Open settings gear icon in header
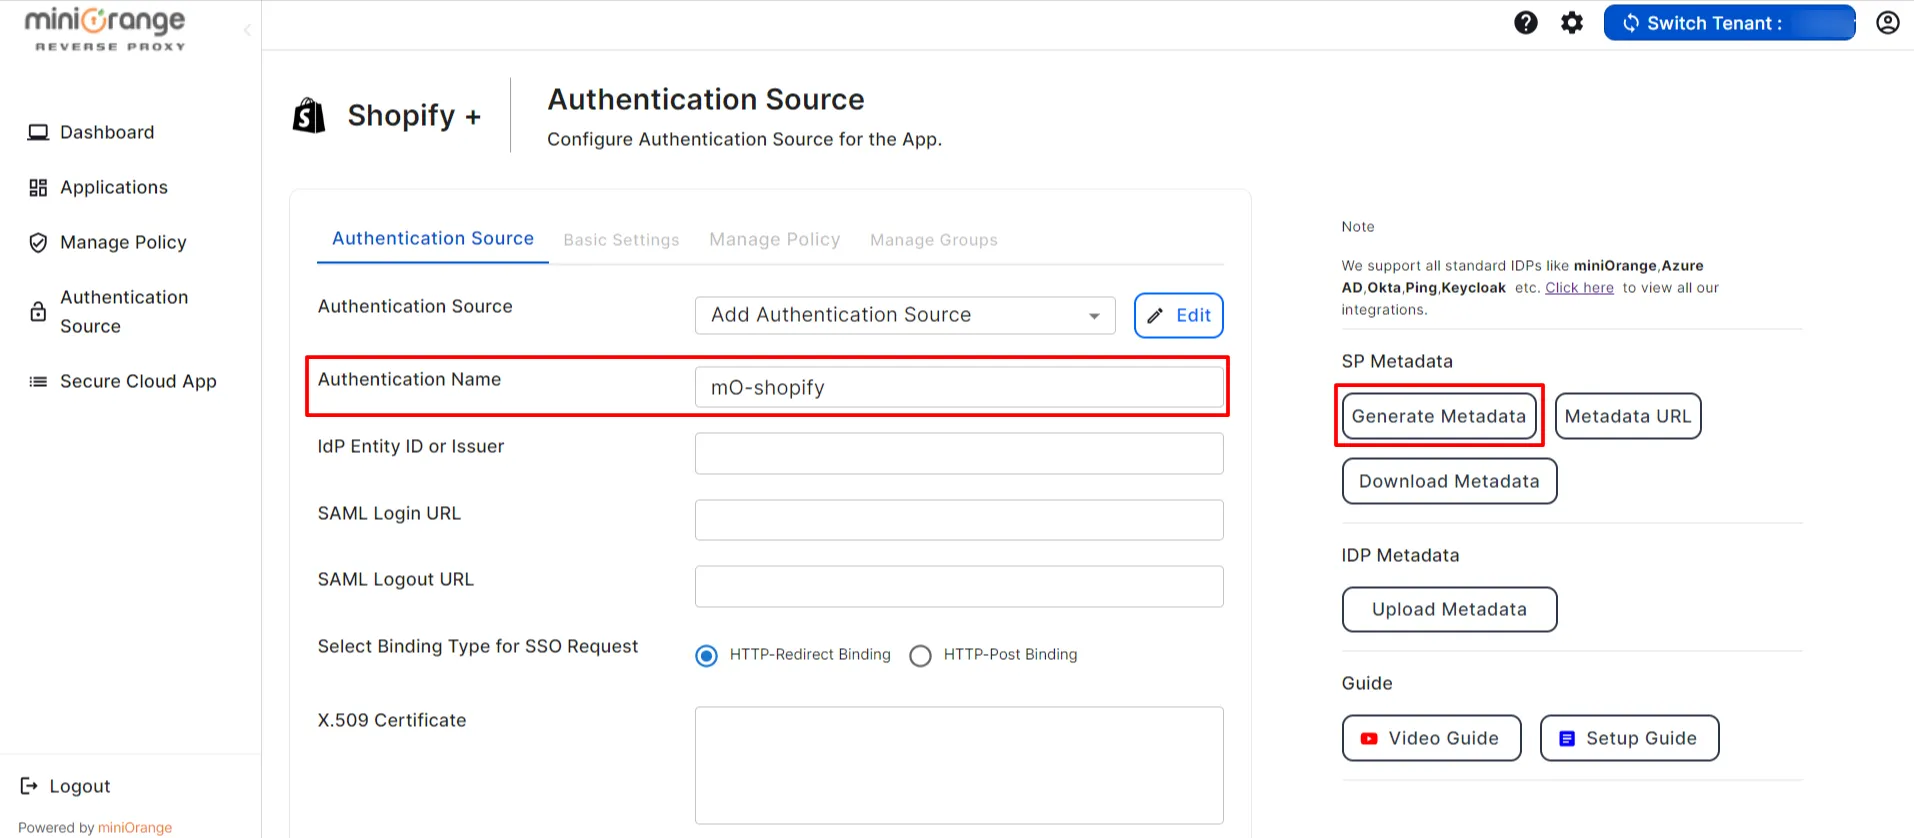The height and width of the screenshot is (838, 1914). coord(1572,23)
